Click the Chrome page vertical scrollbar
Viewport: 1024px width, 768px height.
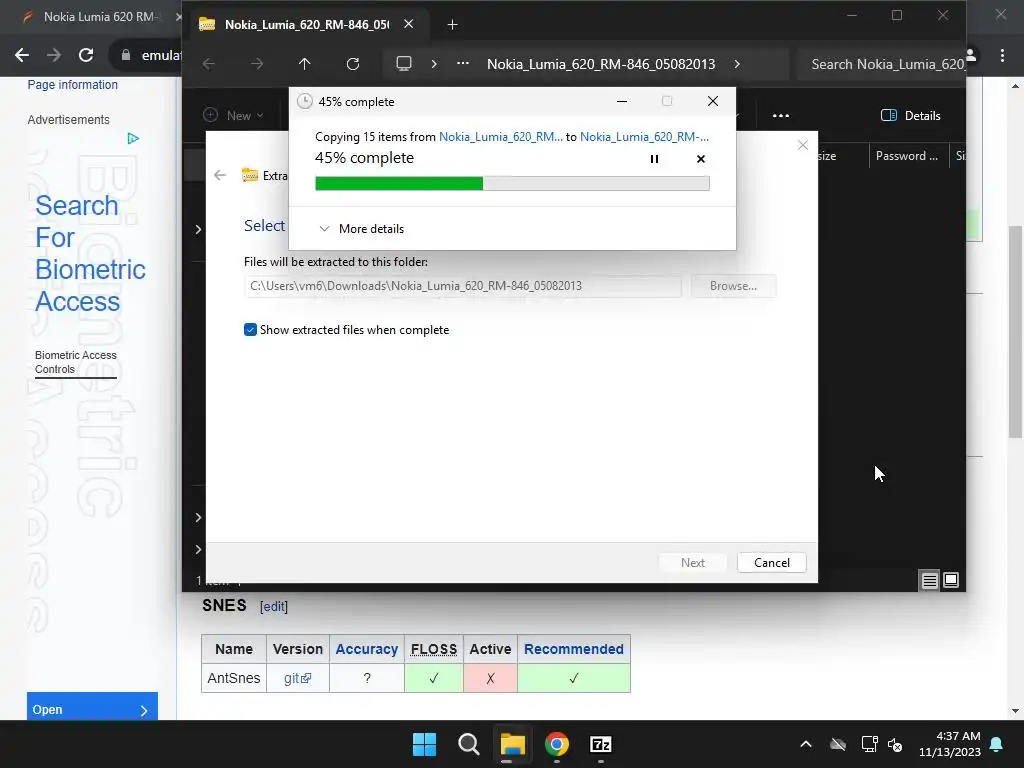[1015, 332]
